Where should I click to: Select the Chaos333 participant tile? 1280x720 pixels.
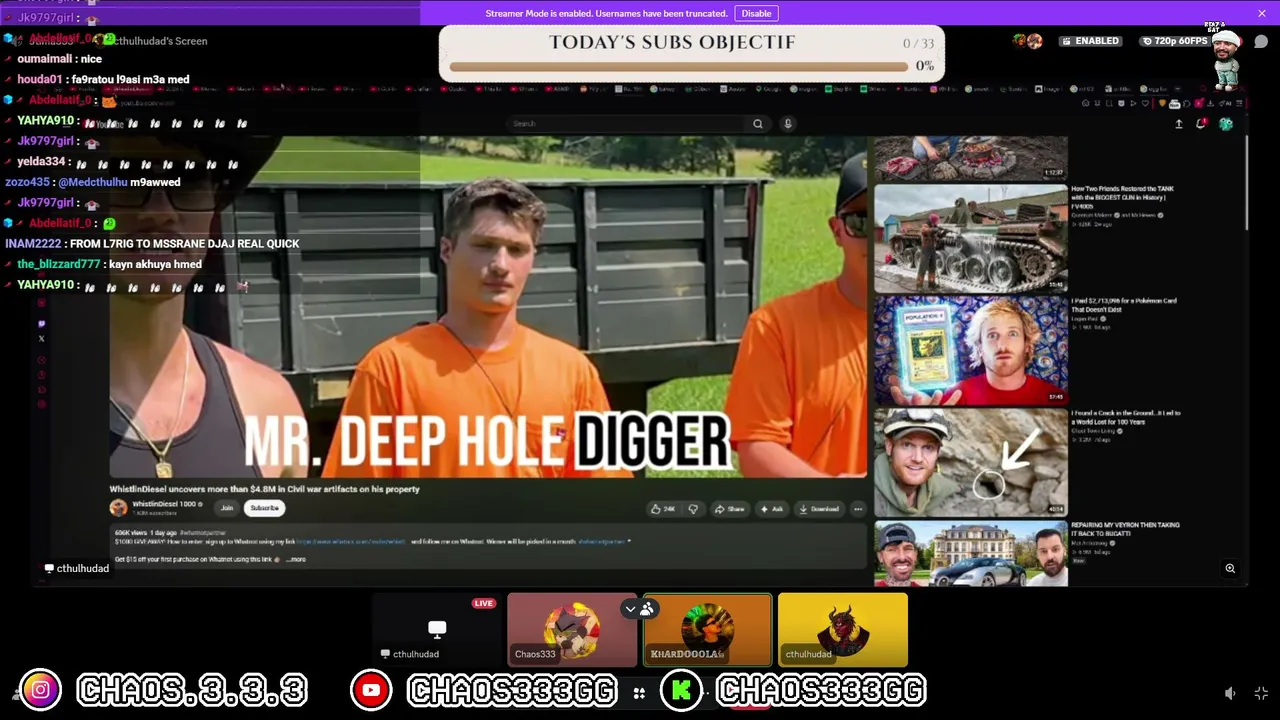(572, 630)
